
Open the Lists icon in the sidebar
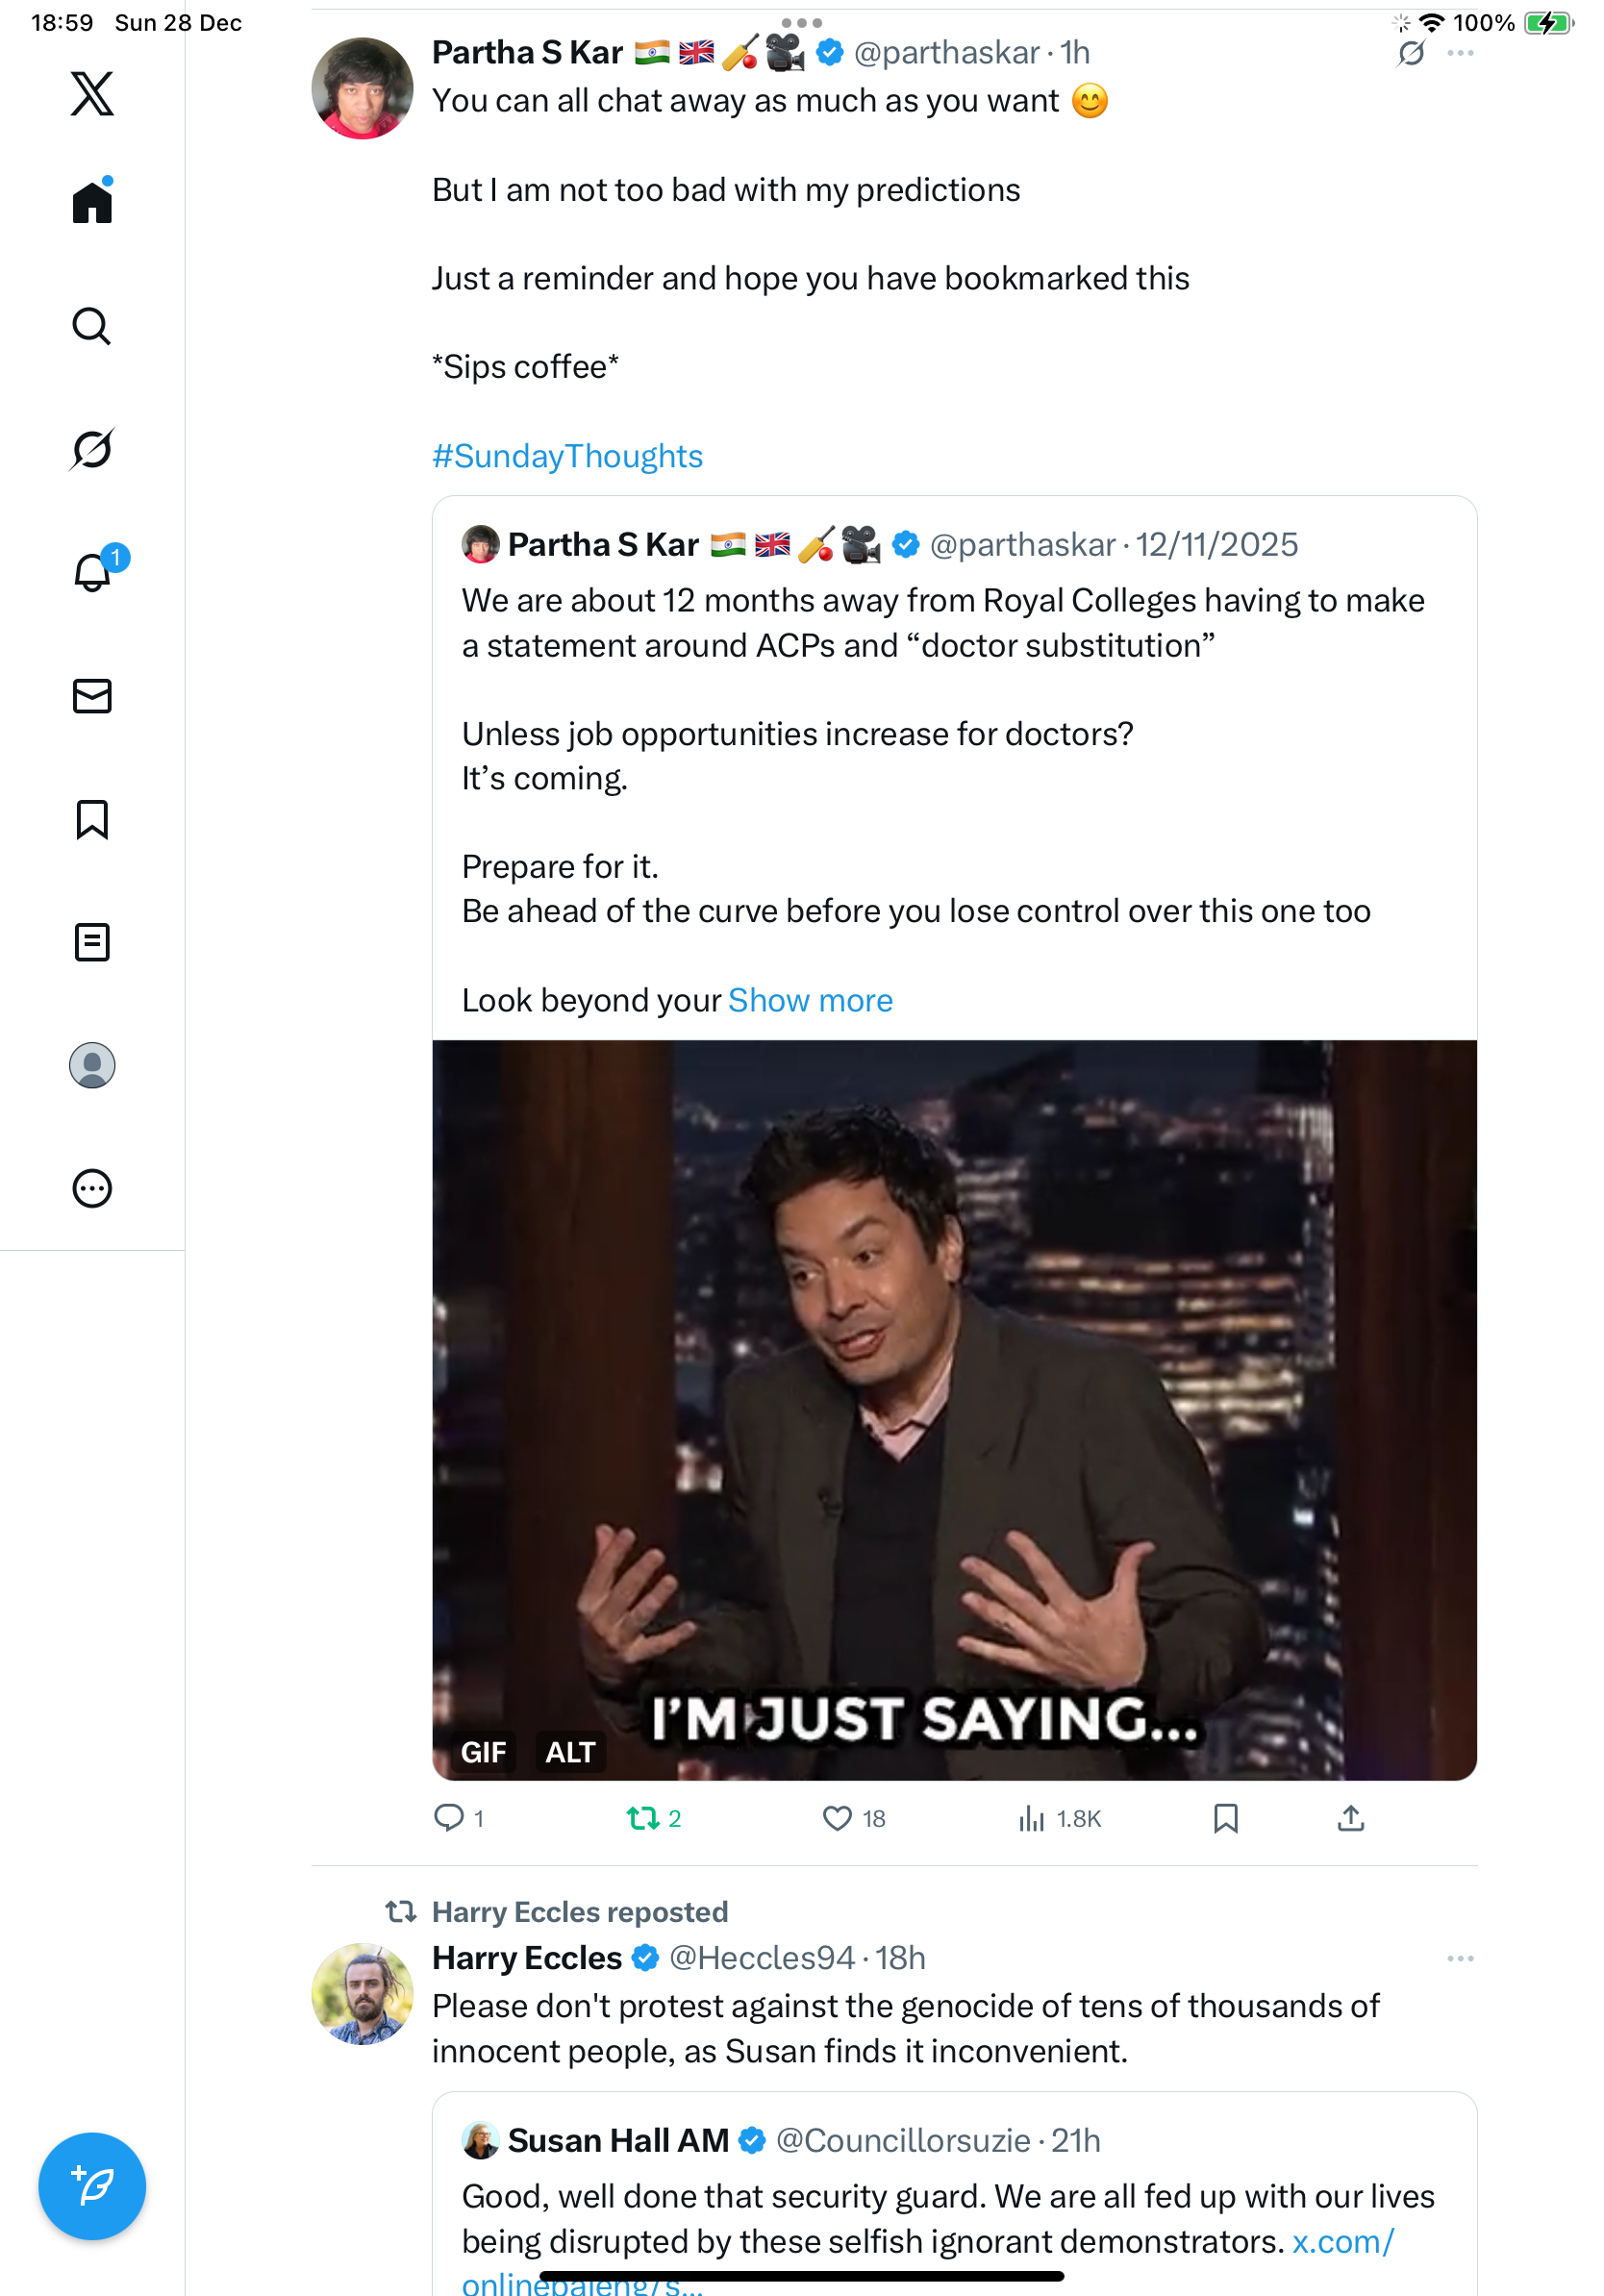[x=92, y=942]
